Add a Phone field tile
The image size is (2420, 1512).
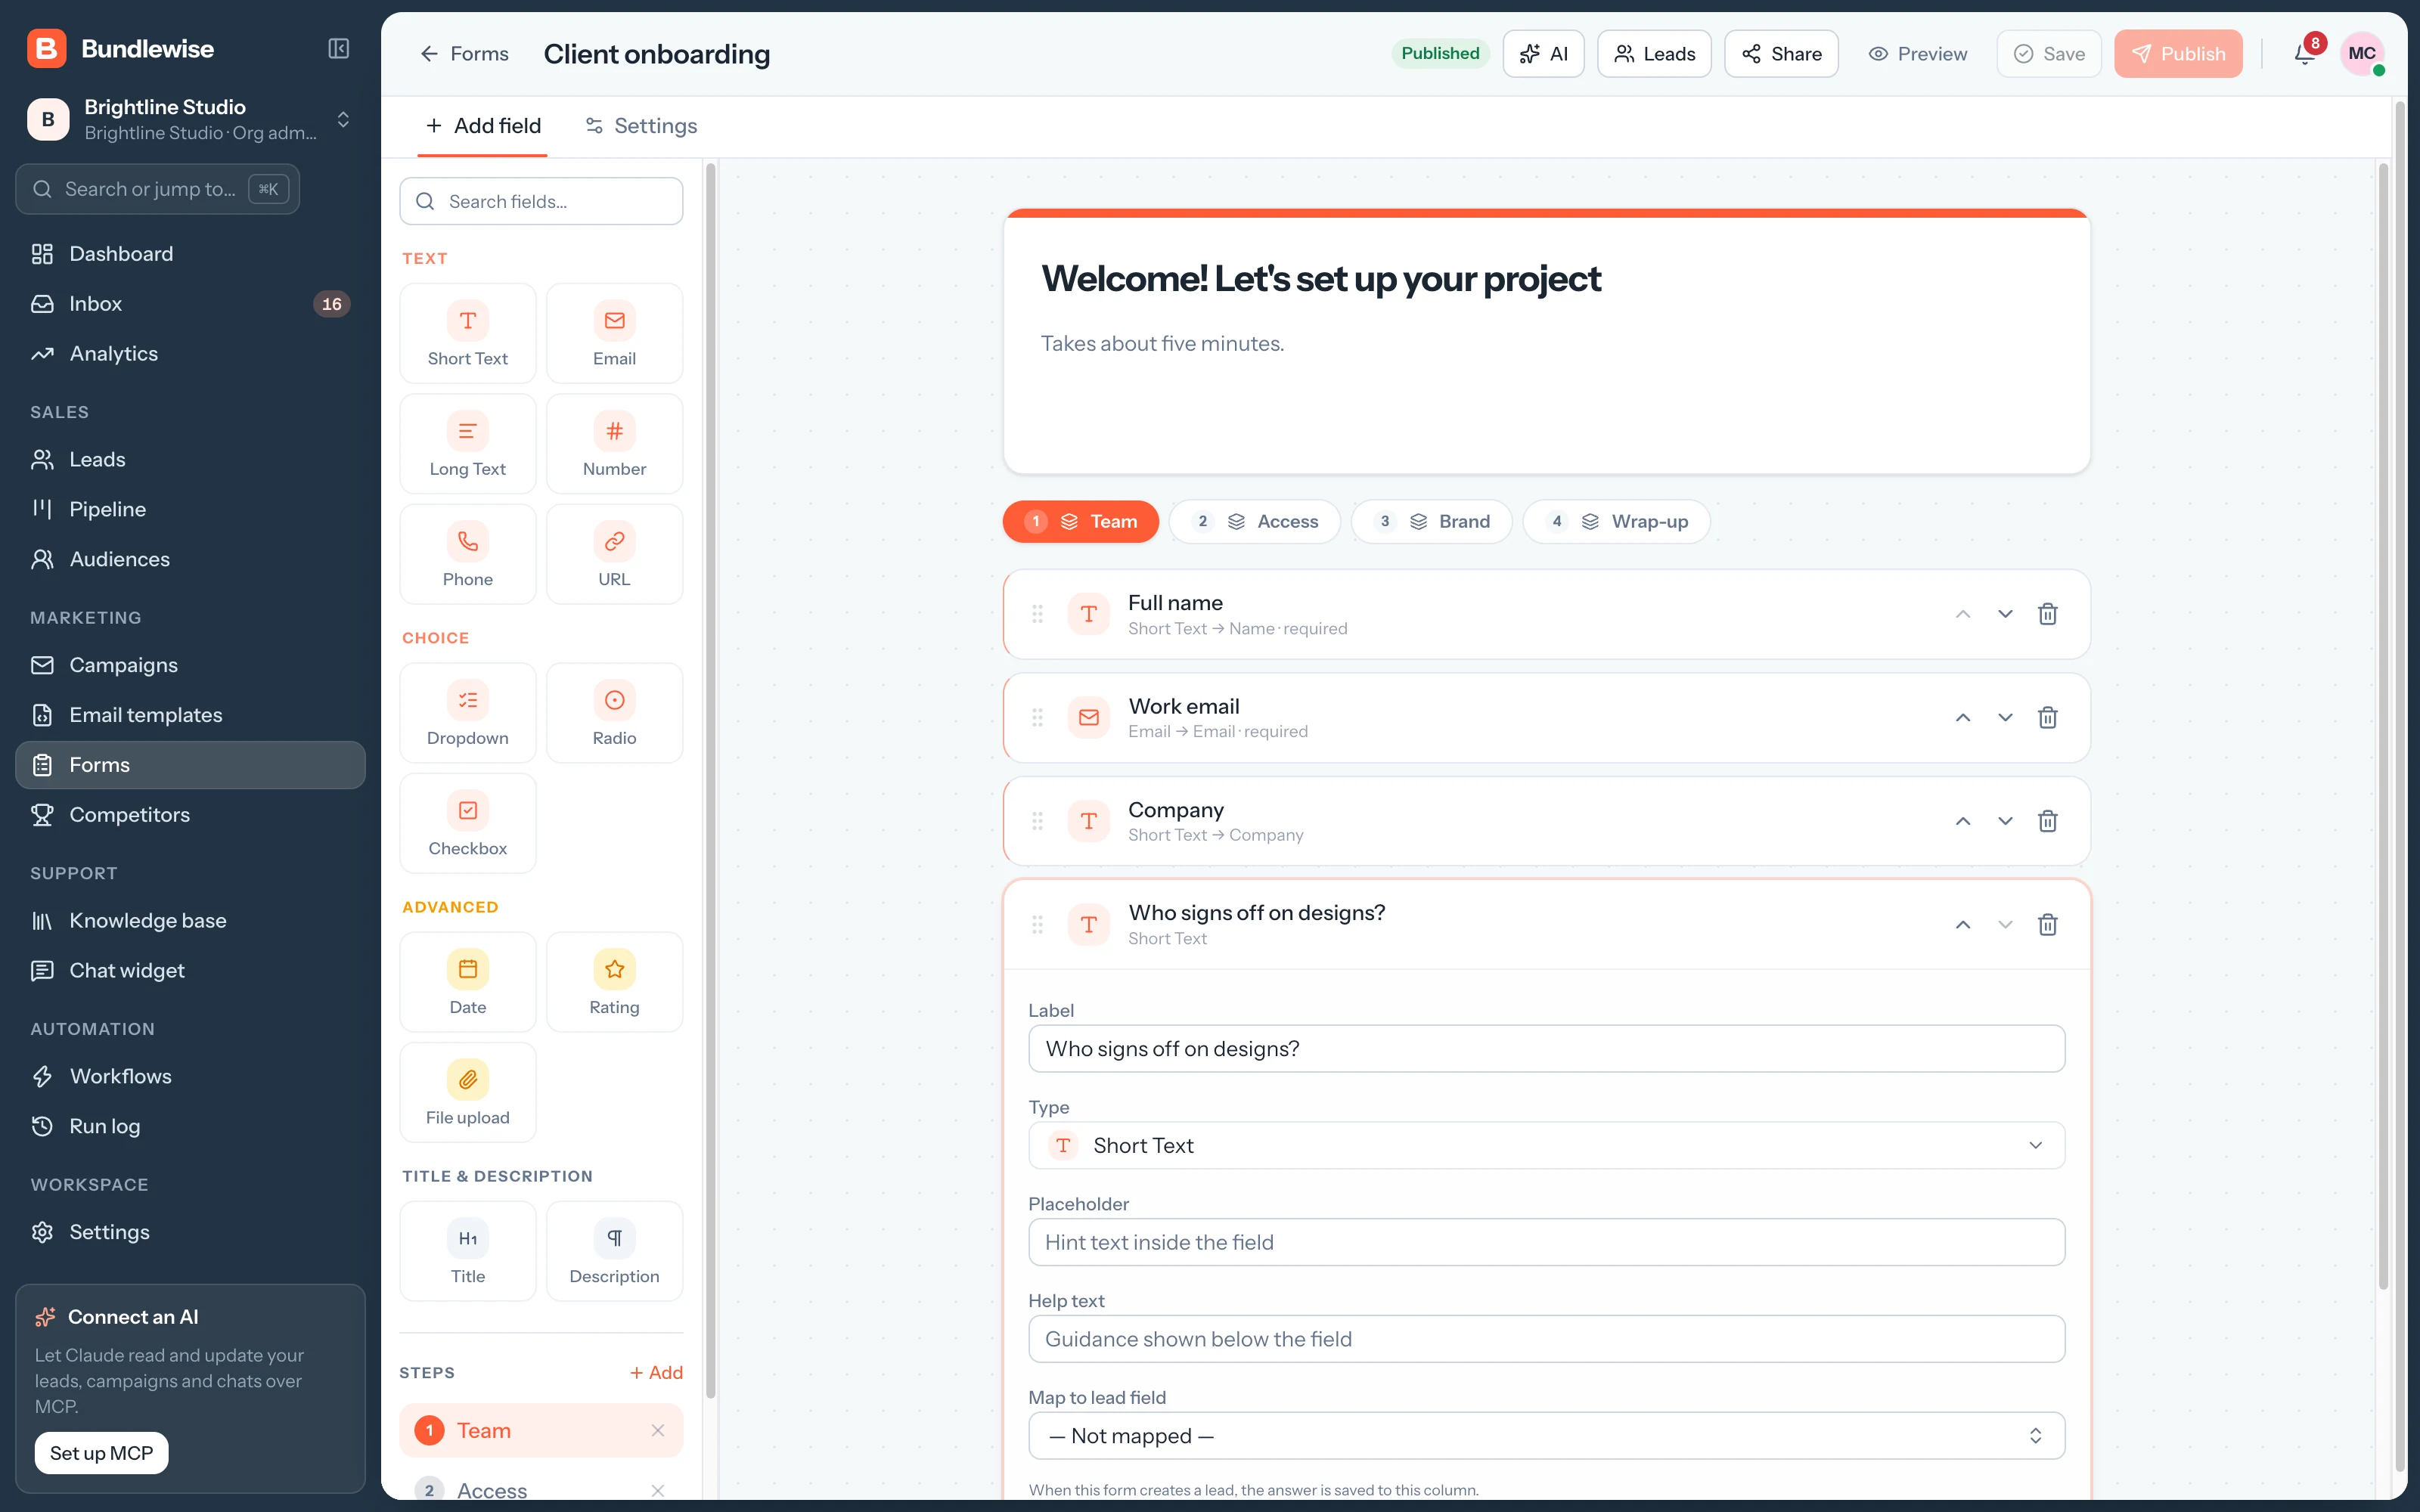click(x=467, y=554)
